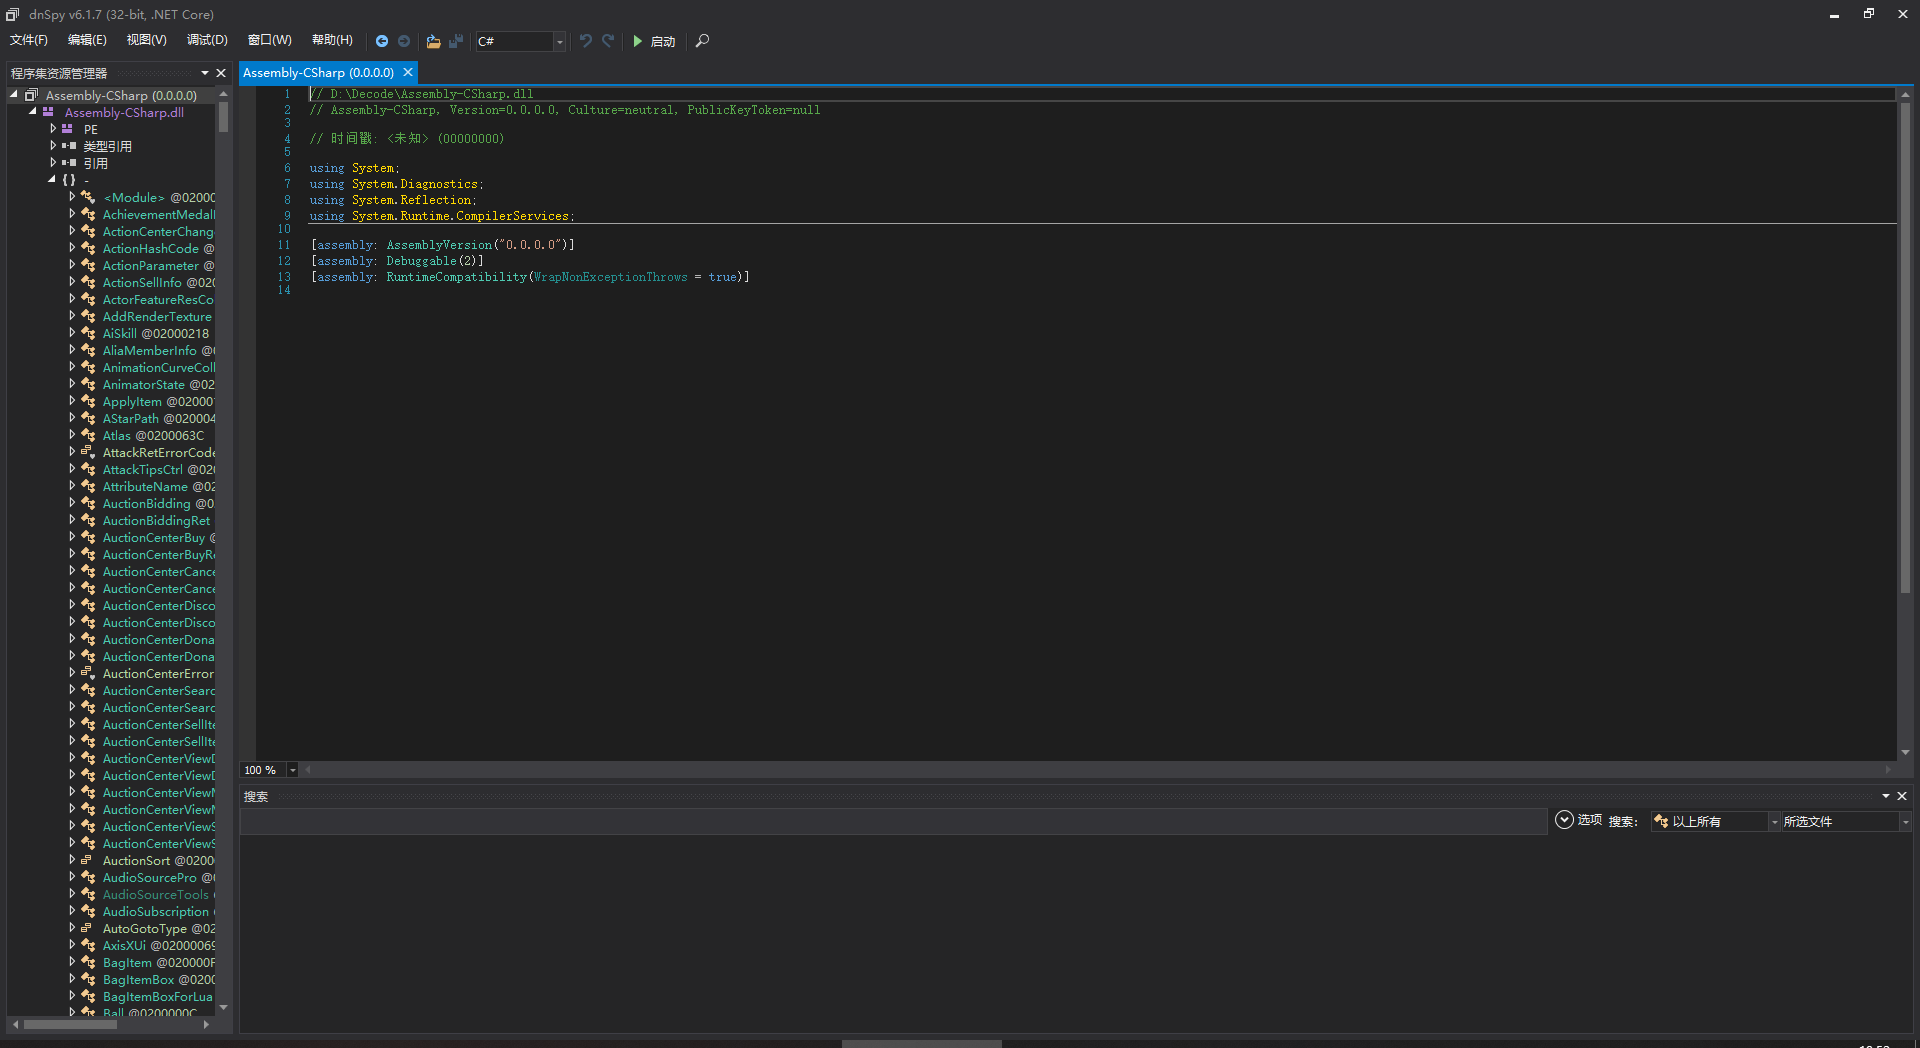Select AddRenderTexture in the tree
Viewport: 1920px width, 1048px height.
(157, 317)
